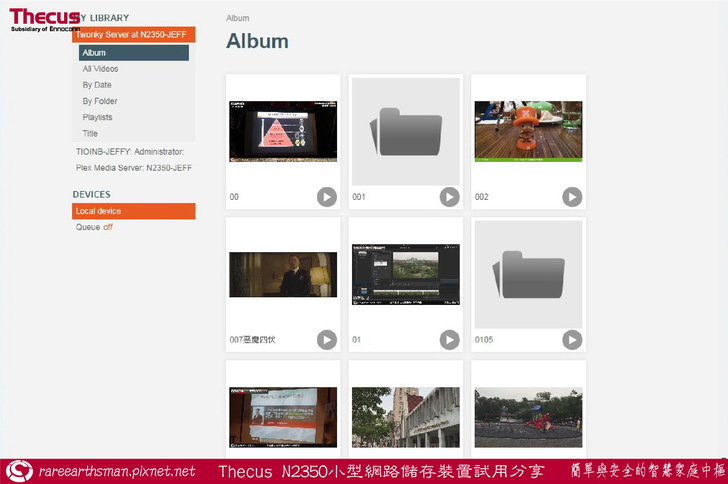Play contents of folder 0105
728x484 pixels.
(x=571, y=340)
